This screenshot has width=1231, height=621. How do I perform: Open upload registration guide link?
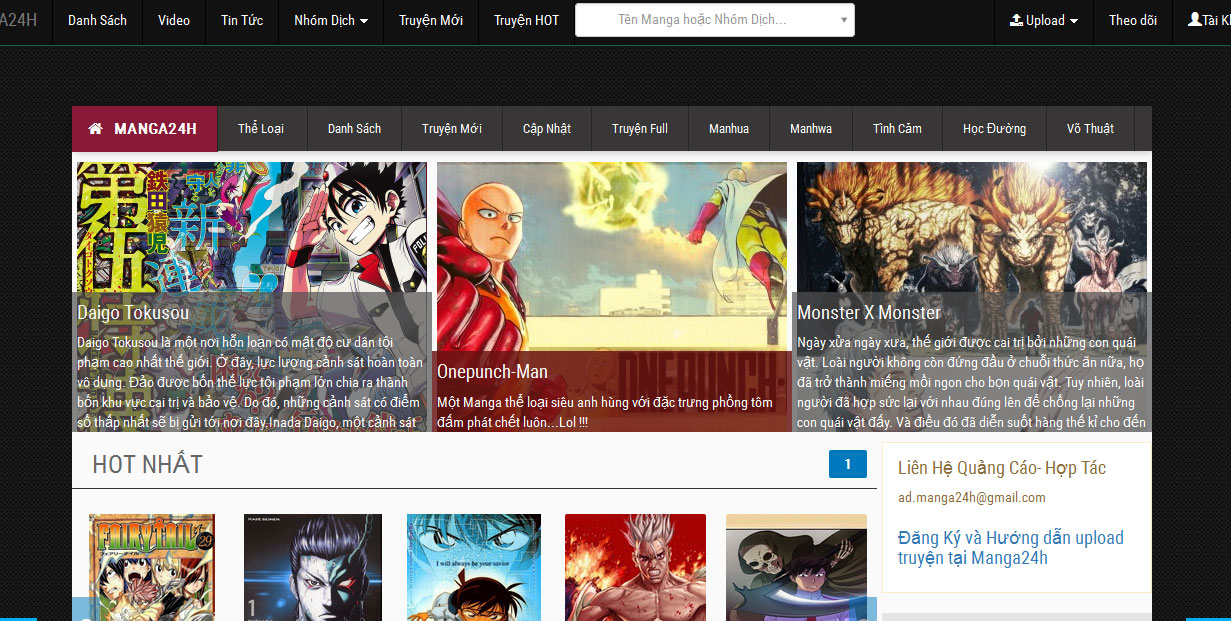coord(1010,547)
